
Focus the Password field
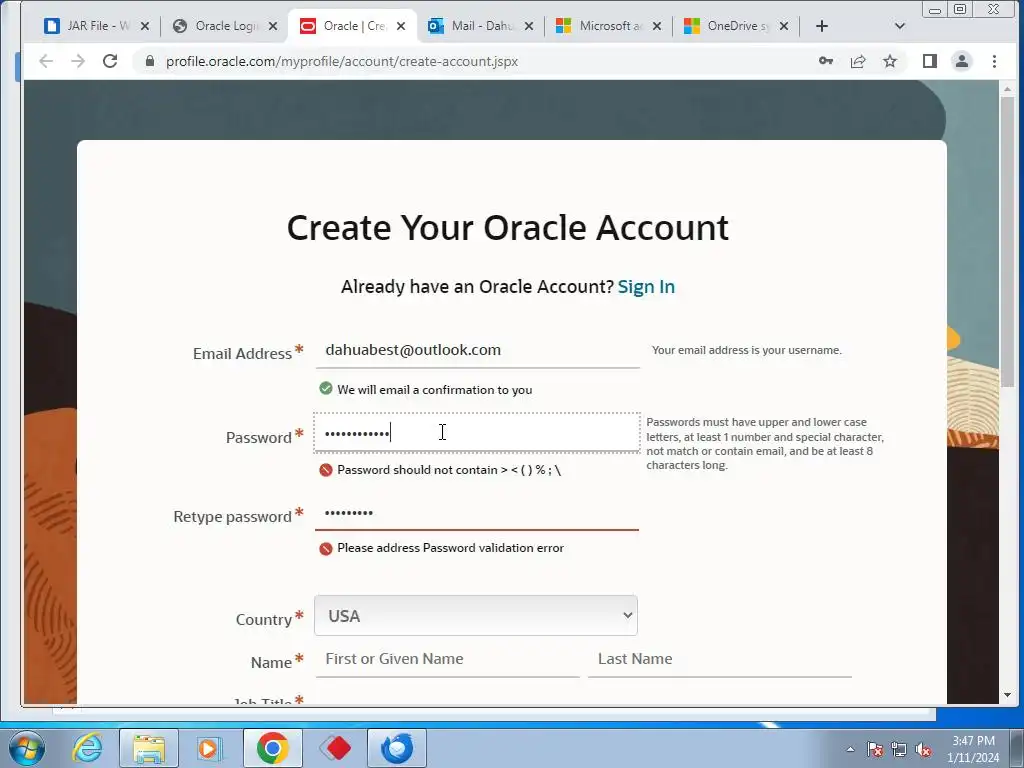(x=477, y=432)
